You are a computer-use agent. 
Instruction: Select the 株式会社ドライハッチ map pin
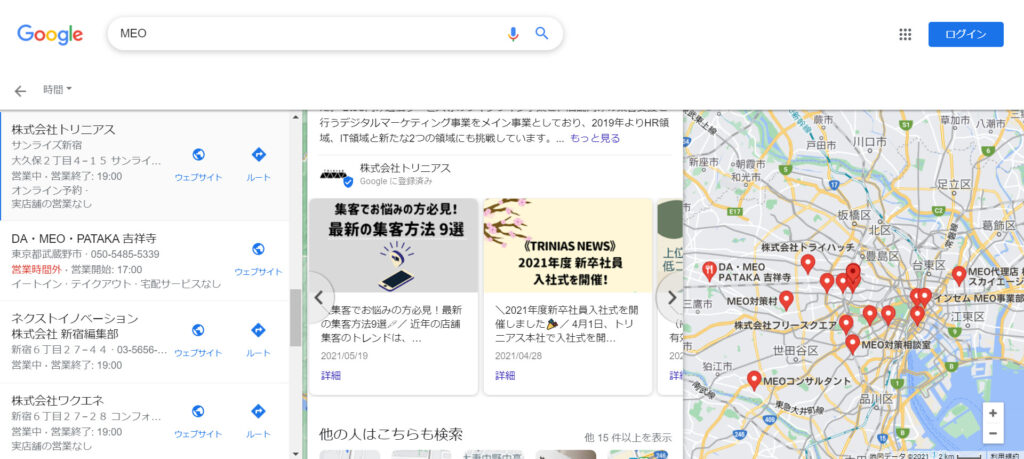click(x=808, y=264)
